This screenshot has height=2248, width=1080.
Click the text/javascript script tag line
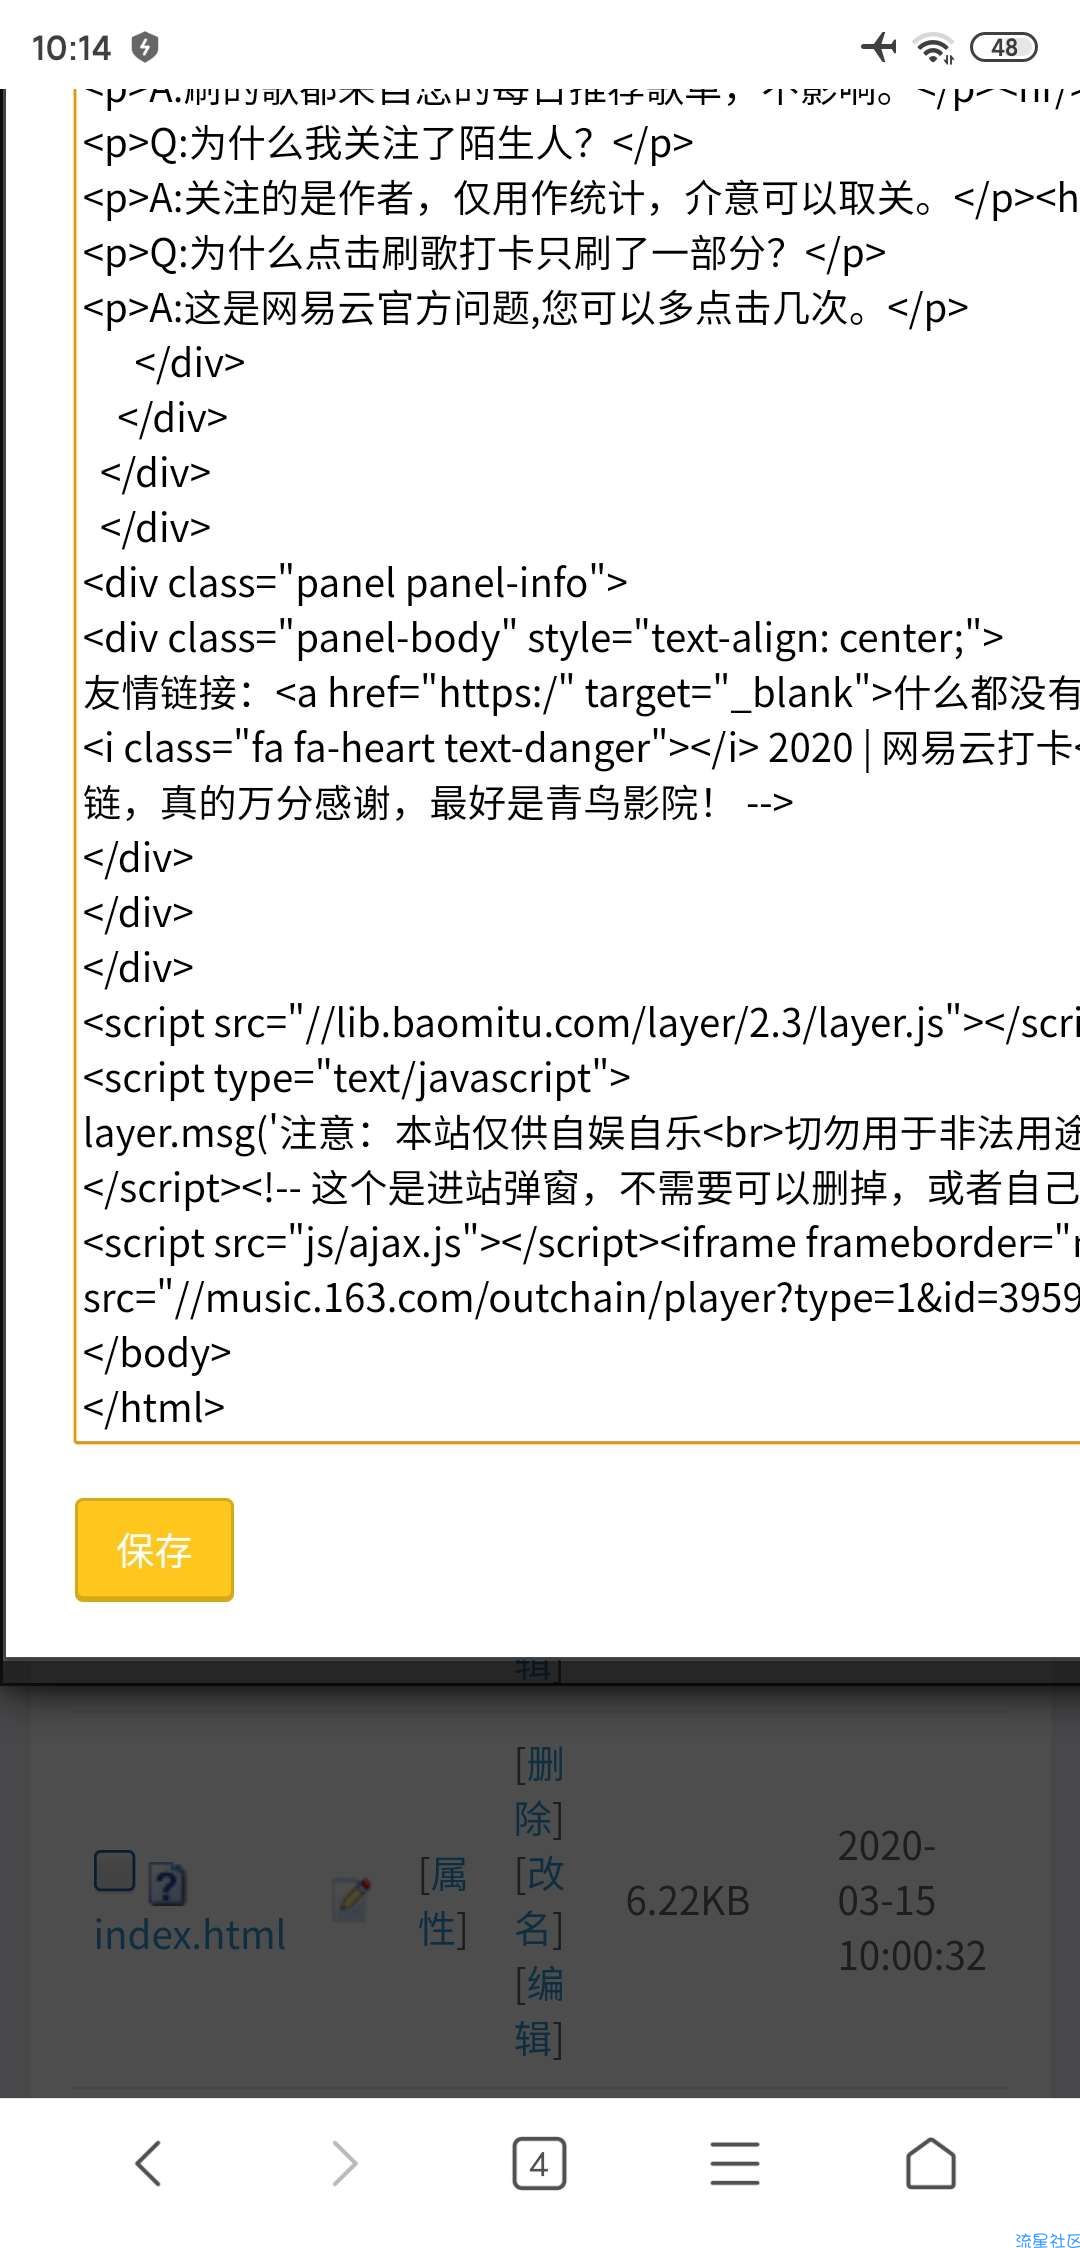pos(357,1077)
